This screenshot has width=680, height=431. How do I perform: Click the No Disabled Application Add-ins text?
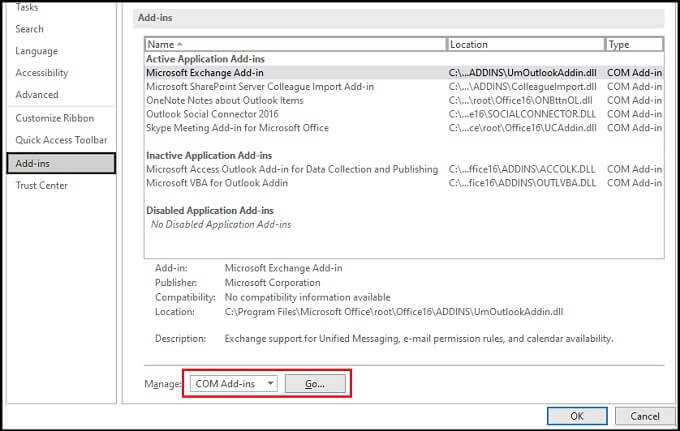point(221,224)
